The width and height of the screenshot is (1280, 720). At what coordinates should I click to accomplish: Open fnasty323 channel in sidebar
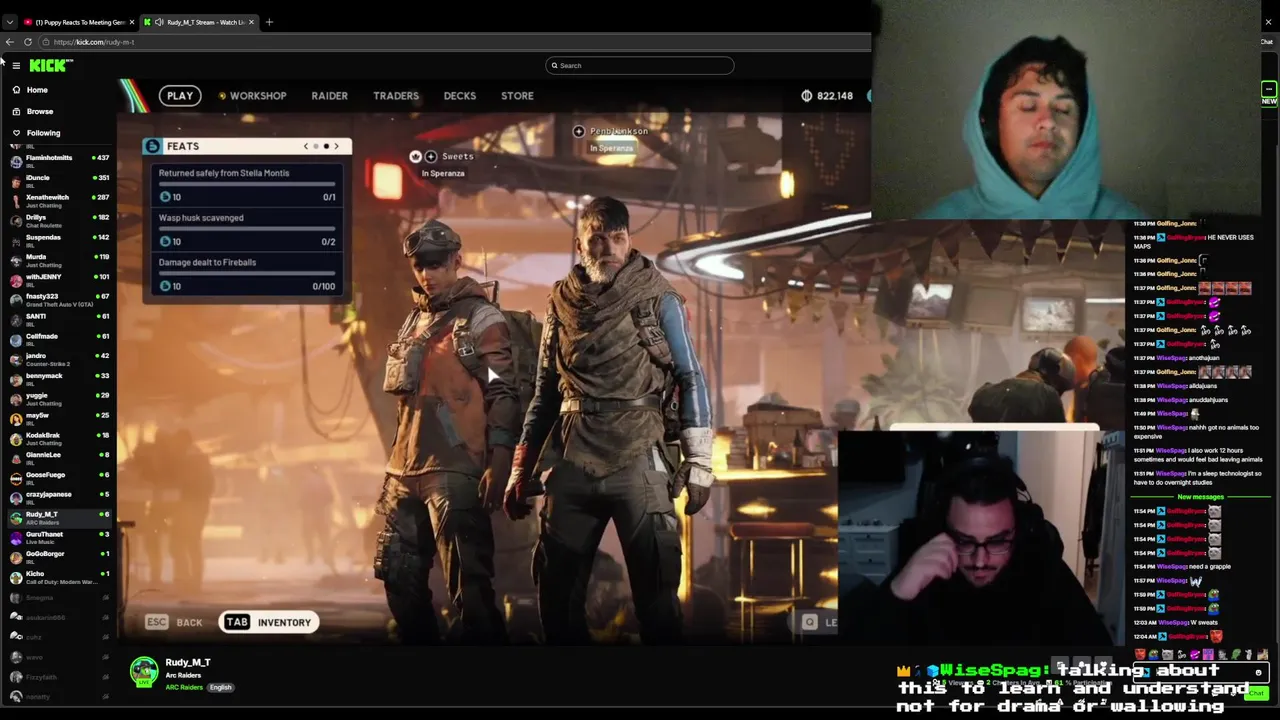tap(60, 298)
